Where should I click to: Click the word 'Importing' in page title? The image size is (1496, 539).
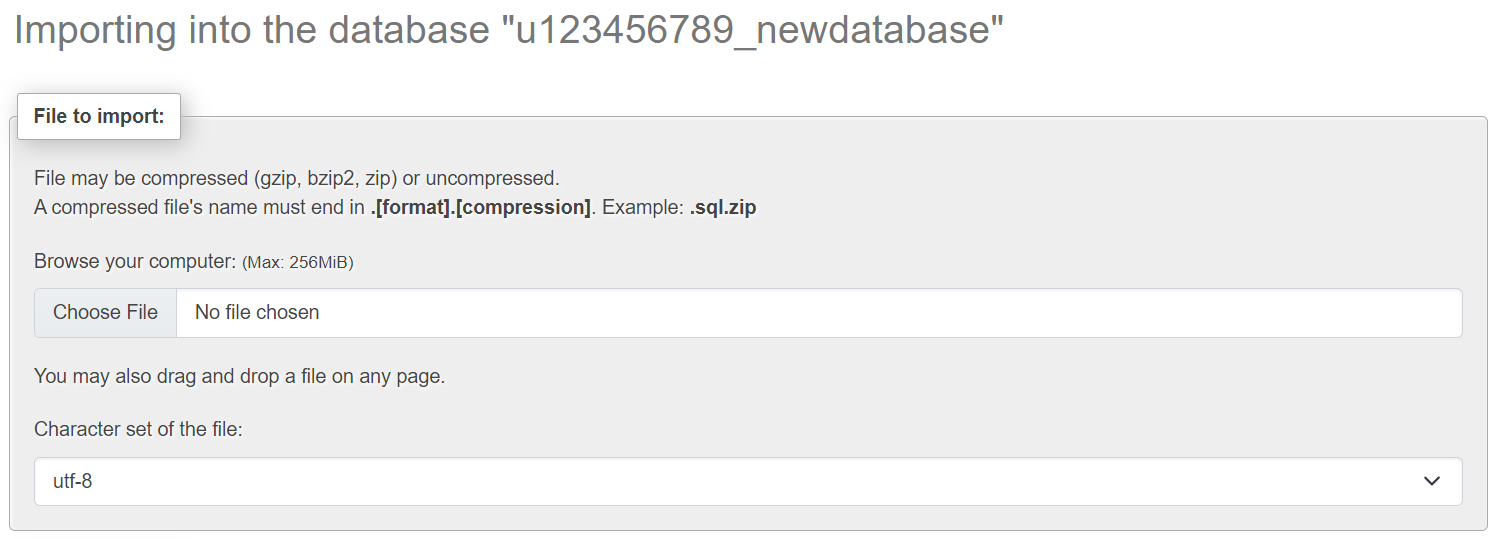(x=95, y=31)
